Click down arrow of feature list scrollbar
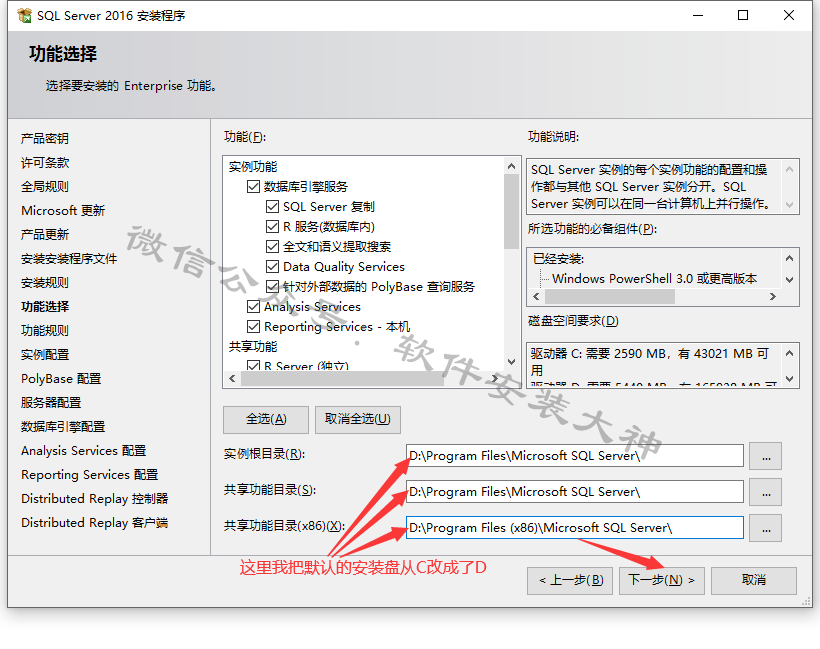Viewport: 820px width, 649px height. (x=511, y=362)
